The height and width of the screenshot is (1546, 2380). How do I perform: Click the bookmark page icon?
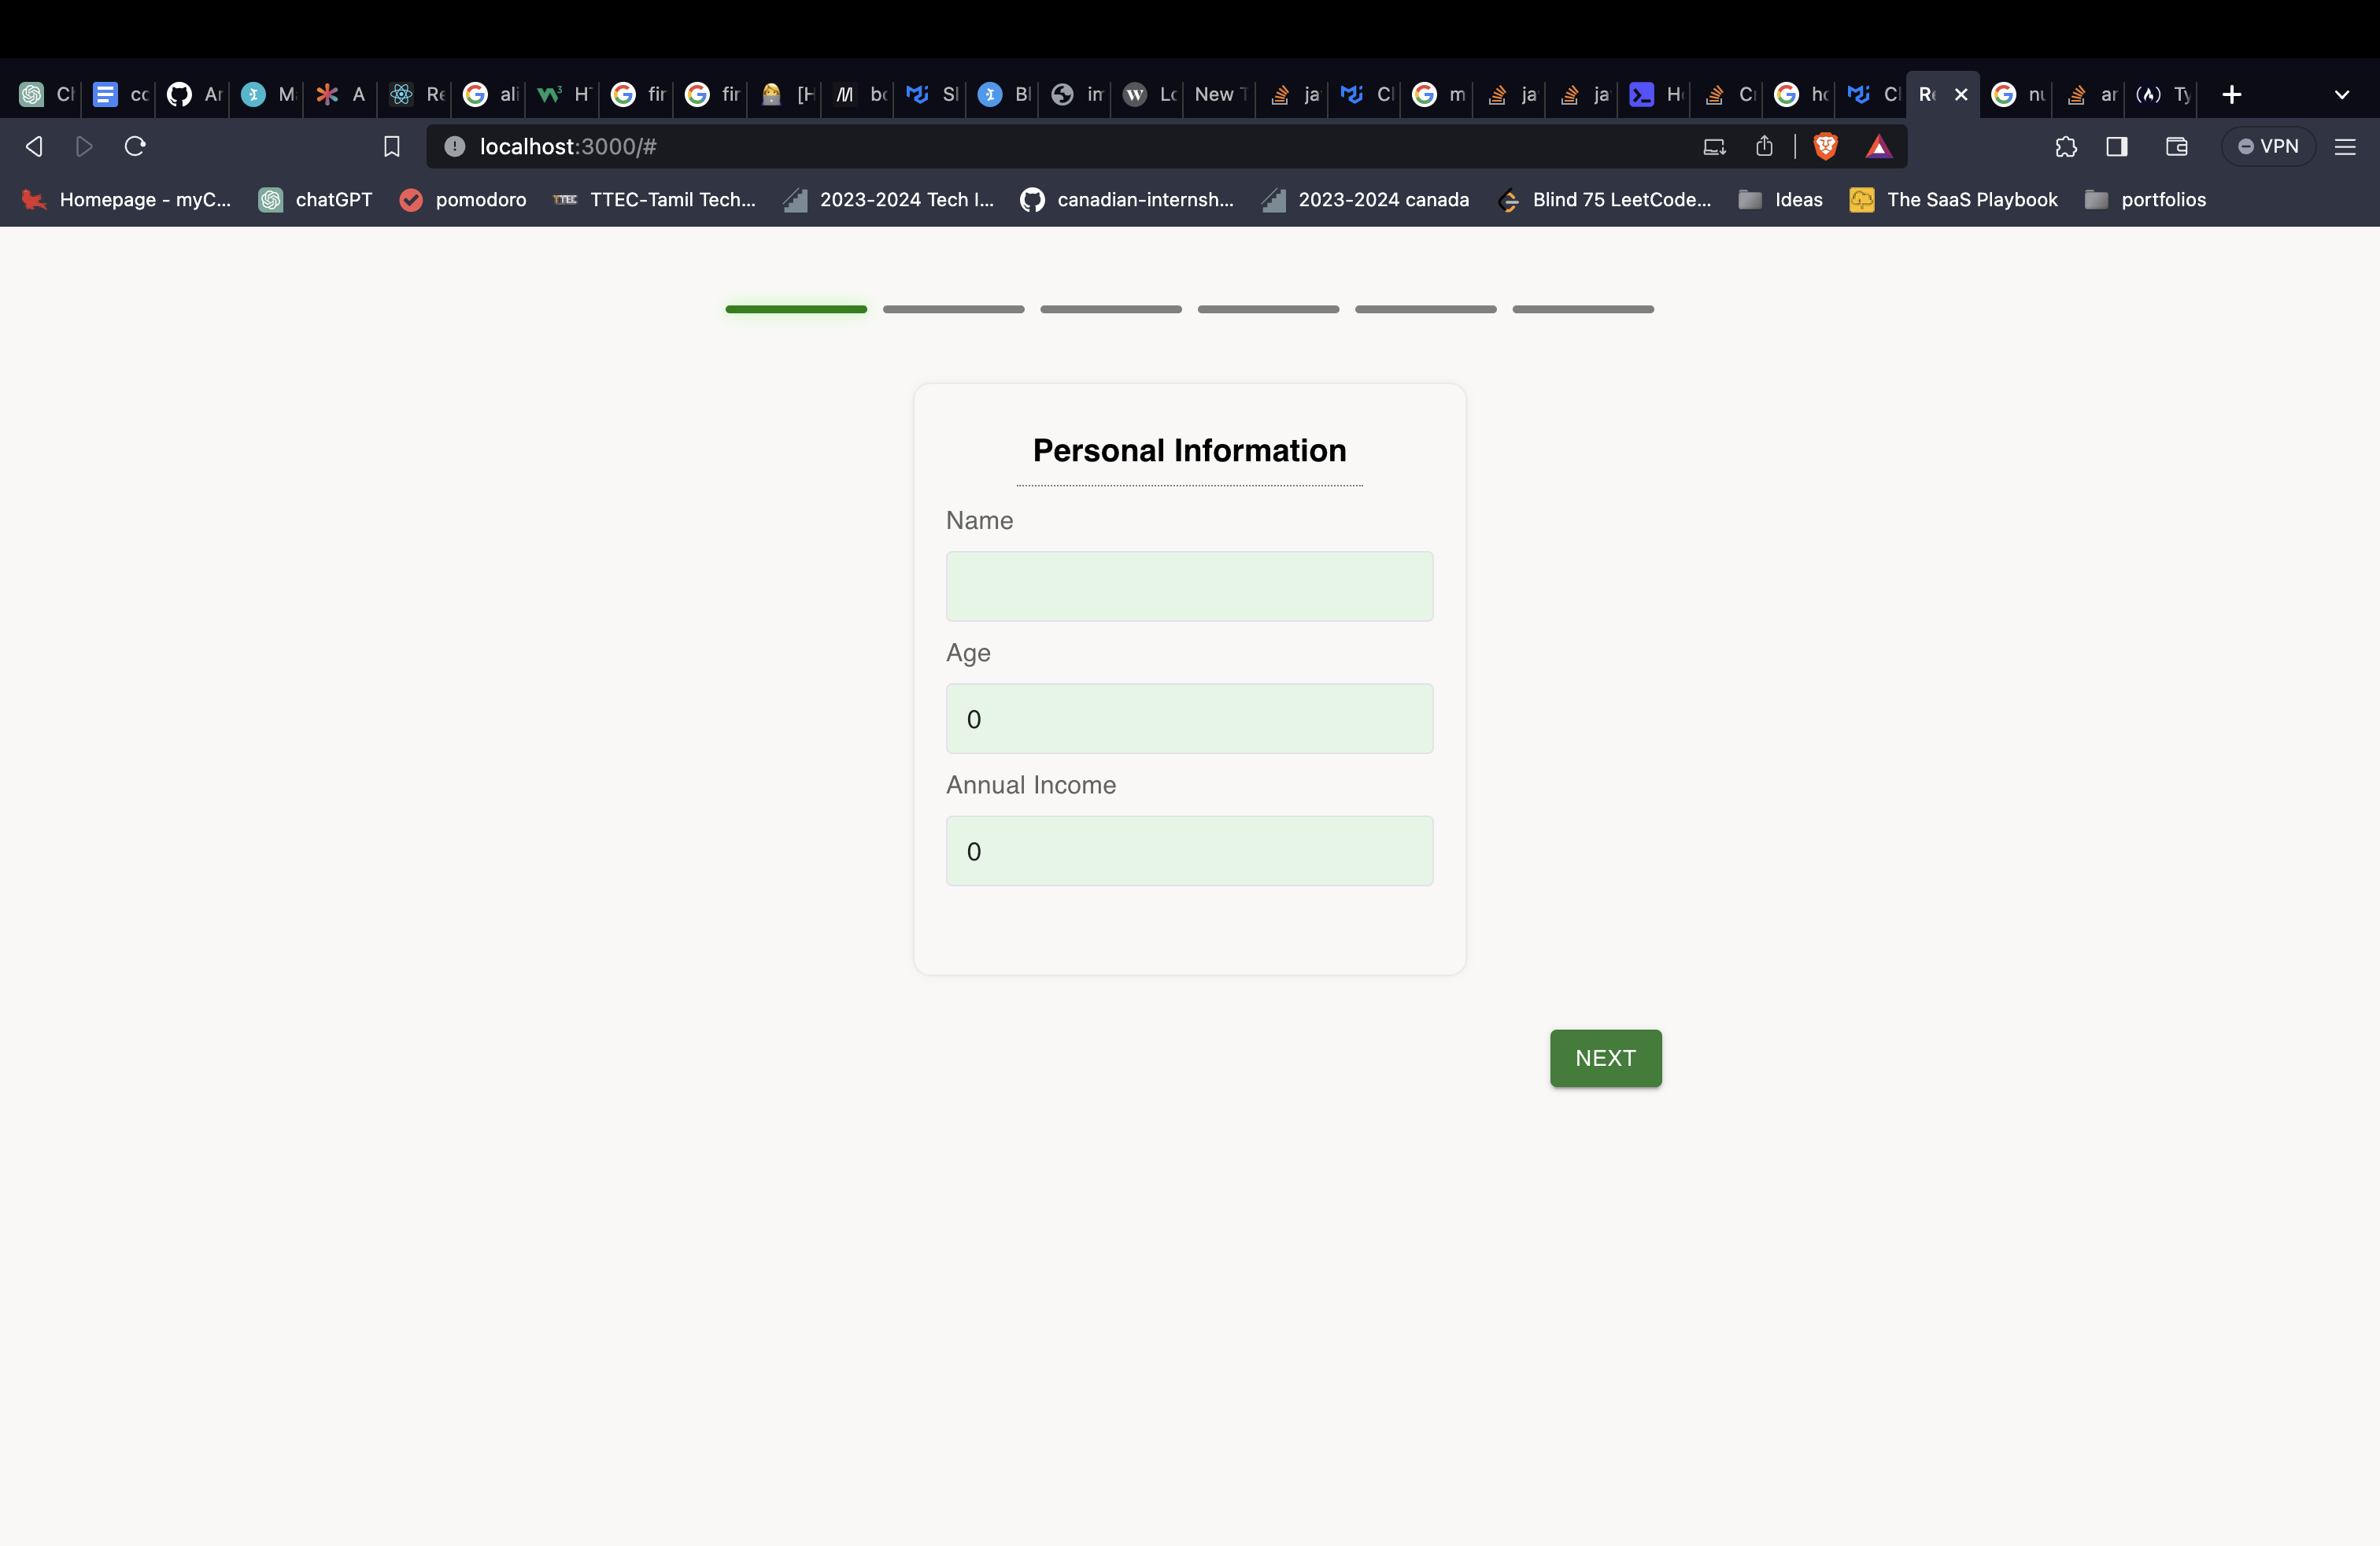click(392, 147)
